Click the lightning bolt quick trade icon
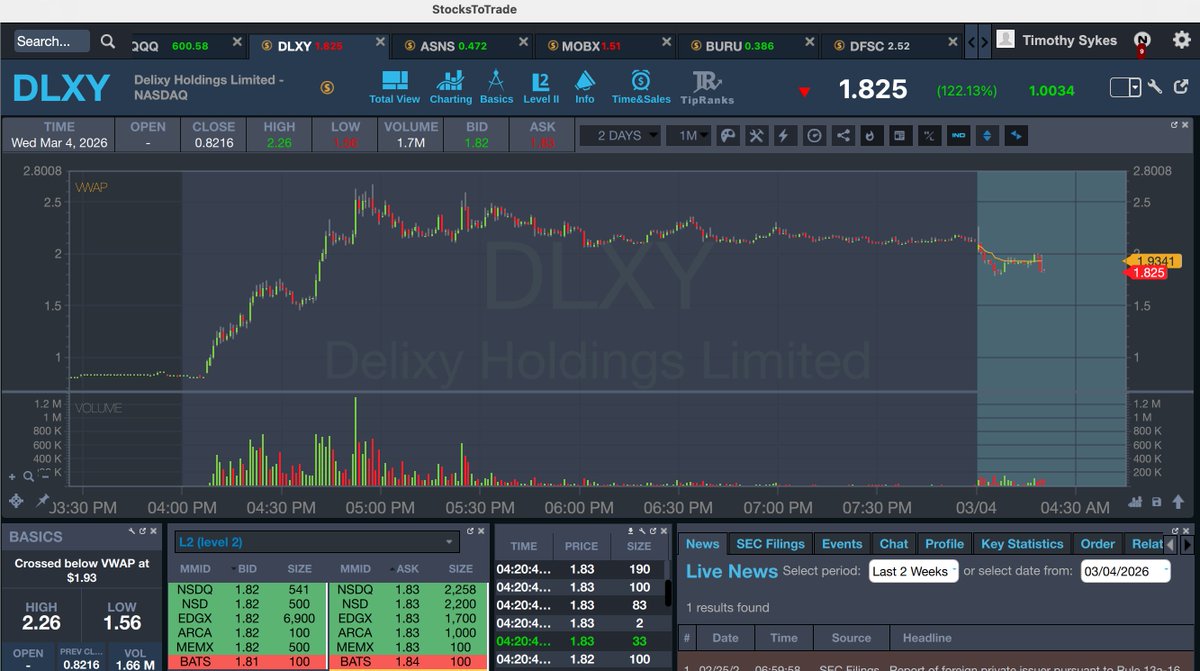Viewport: 1200px width, 671px height. tap(783, 135)
